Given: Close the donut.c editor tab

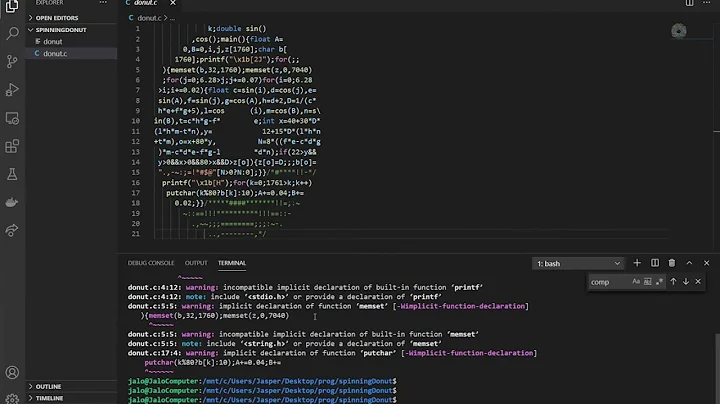Looking at the screenshot, I should click(x=173, y=3).
